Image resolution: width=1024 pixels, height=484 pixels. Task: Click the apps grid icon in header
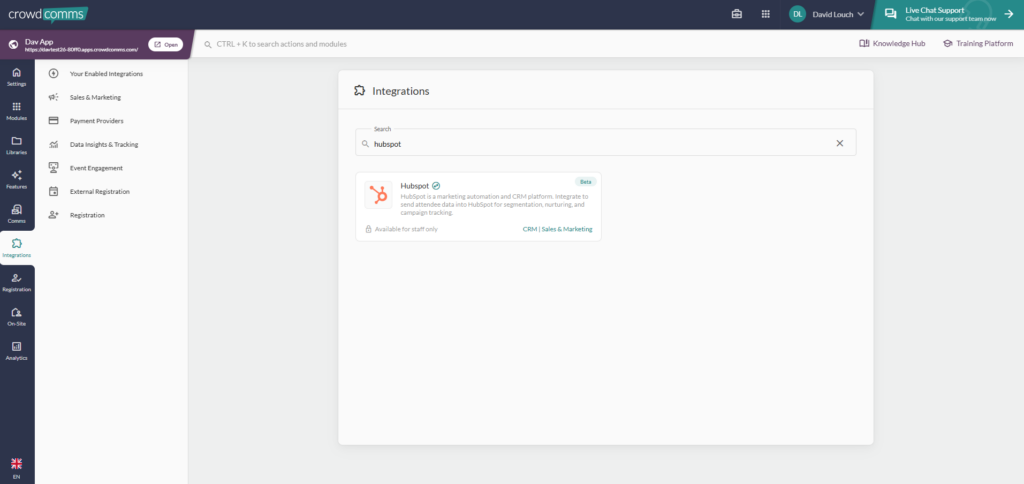coord(766,14)
